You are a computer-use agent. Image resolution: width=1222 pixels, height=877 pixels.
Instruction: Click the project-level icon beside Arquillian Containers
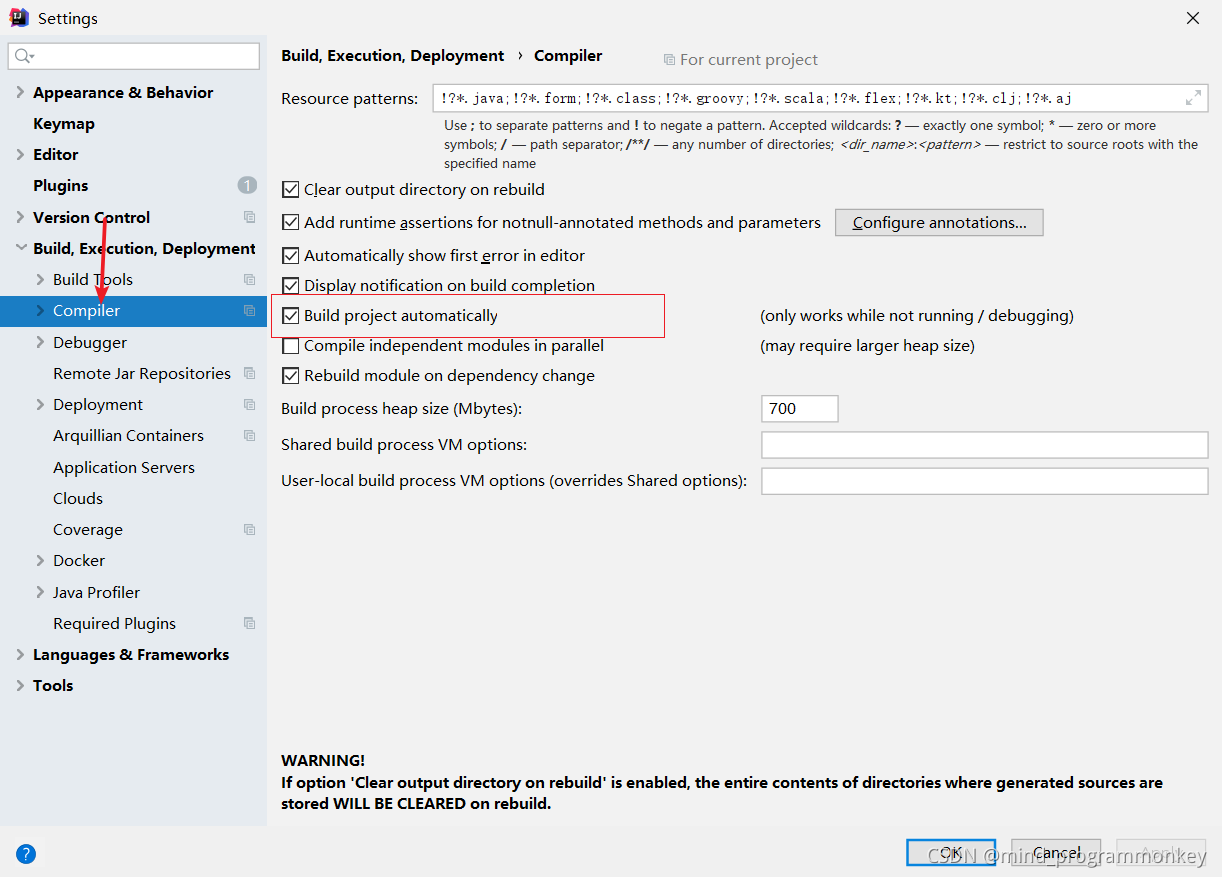[x=250, y=436]
